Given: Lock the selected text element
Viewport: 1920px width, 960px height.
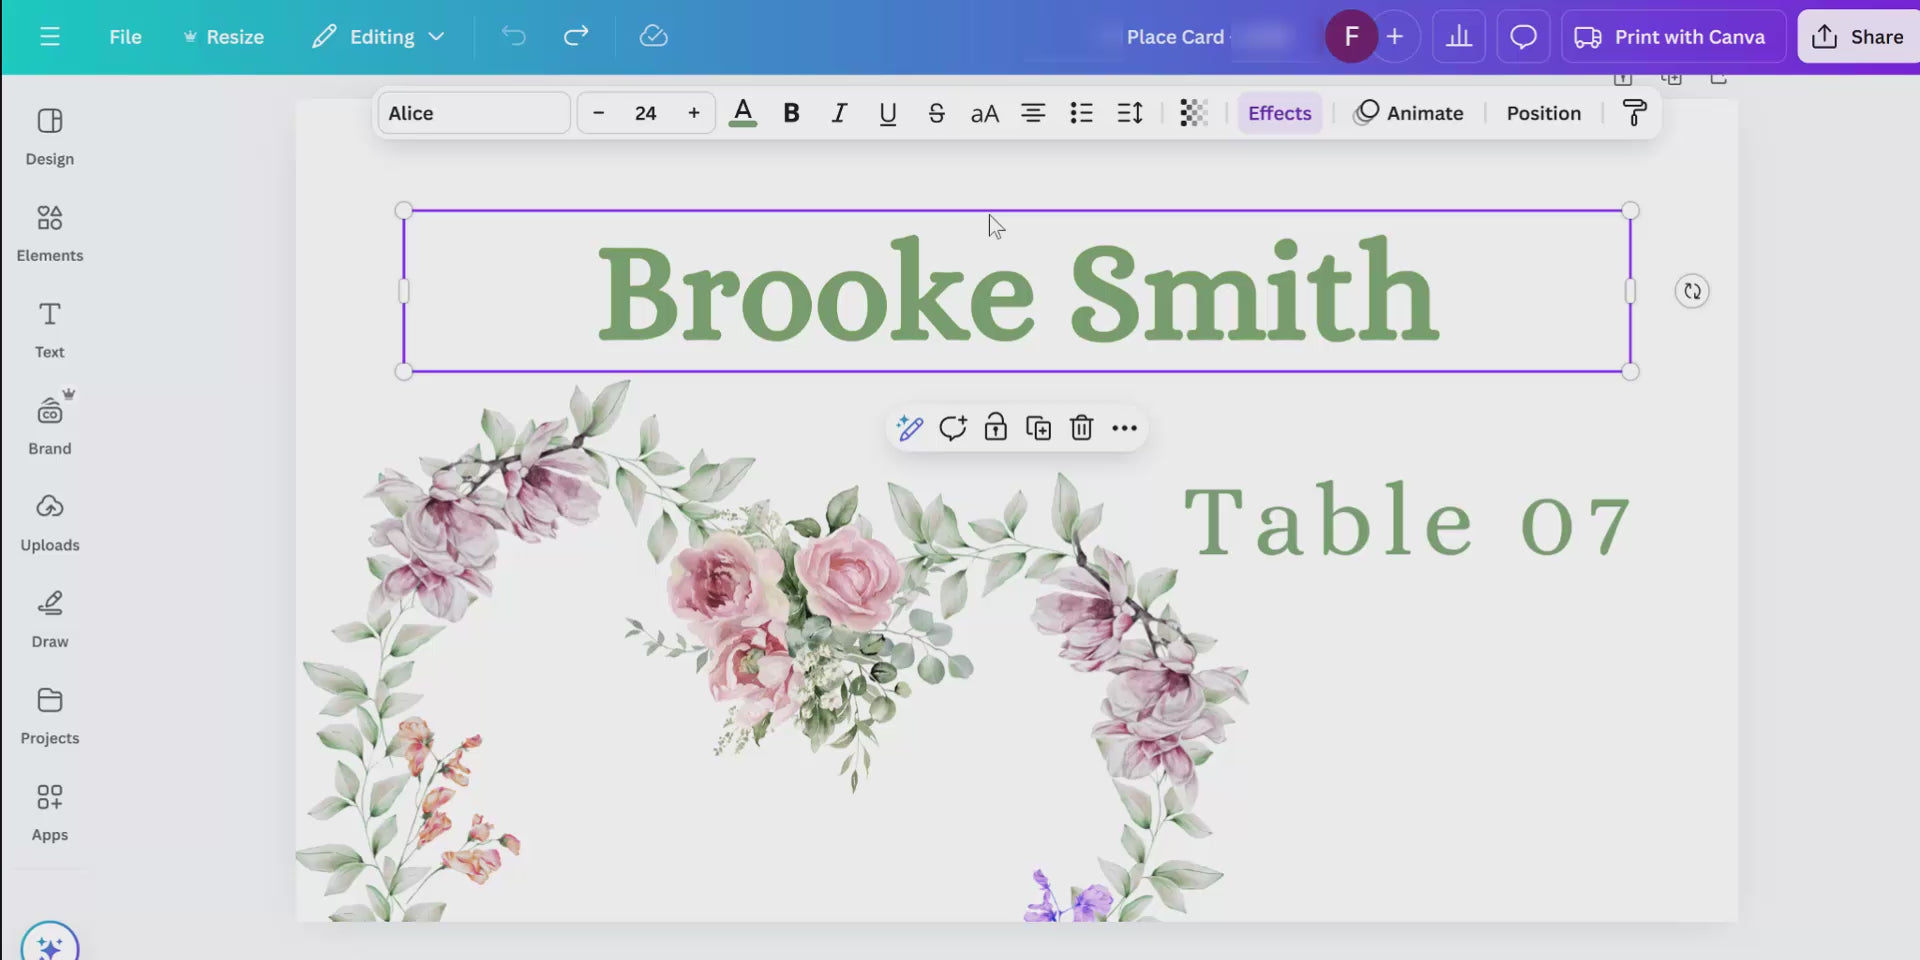Looking at the screenshot, I should point(995,428).
